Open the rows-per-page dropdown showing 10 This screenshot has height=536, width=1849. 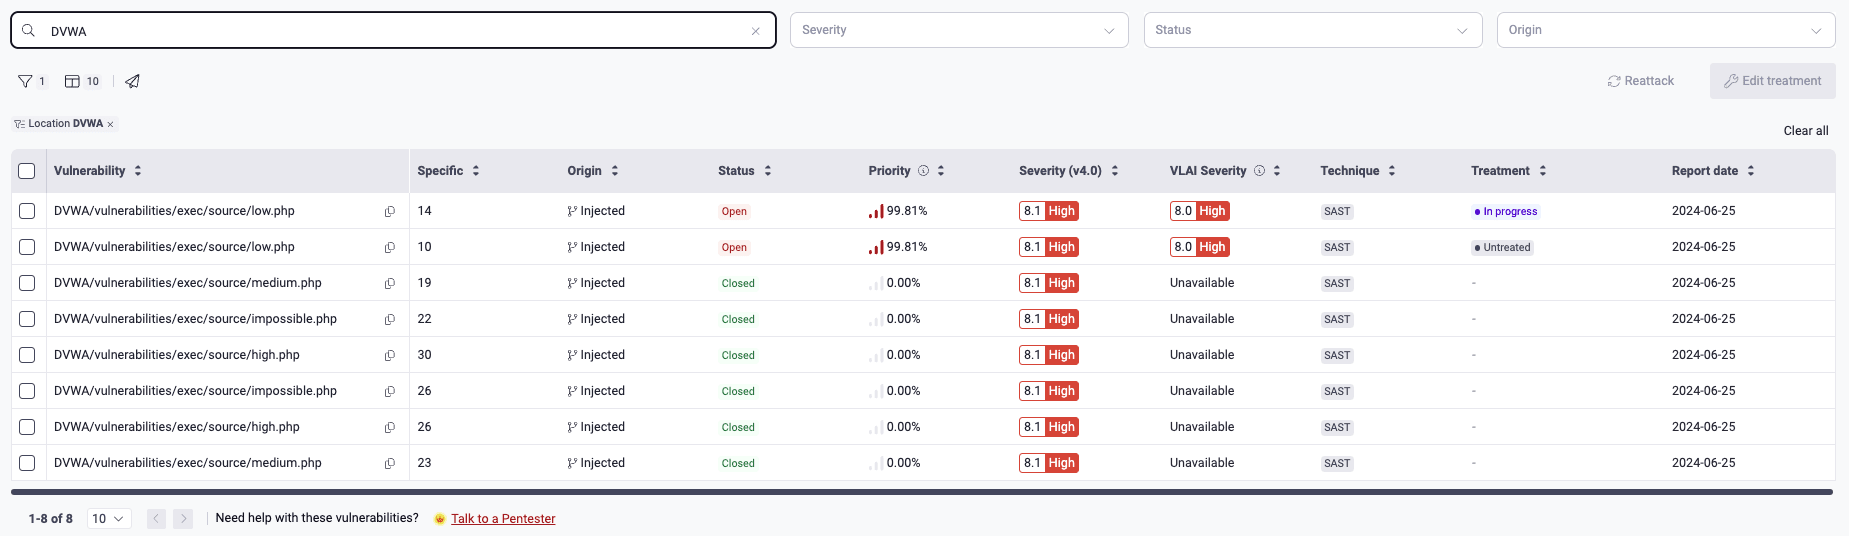[x=109, y=519]
